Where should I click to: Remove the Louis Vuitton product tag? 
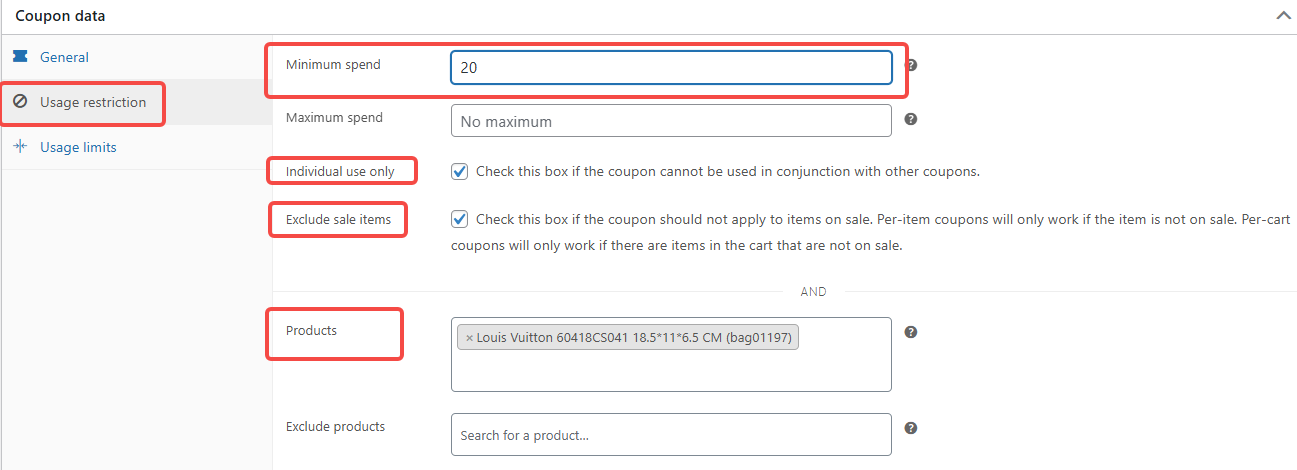469,338
